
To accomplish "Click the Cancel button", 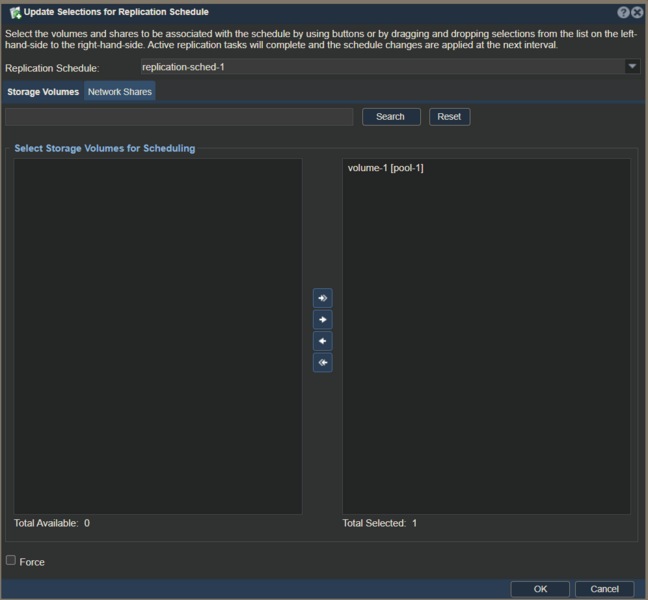I will (604, 589).
